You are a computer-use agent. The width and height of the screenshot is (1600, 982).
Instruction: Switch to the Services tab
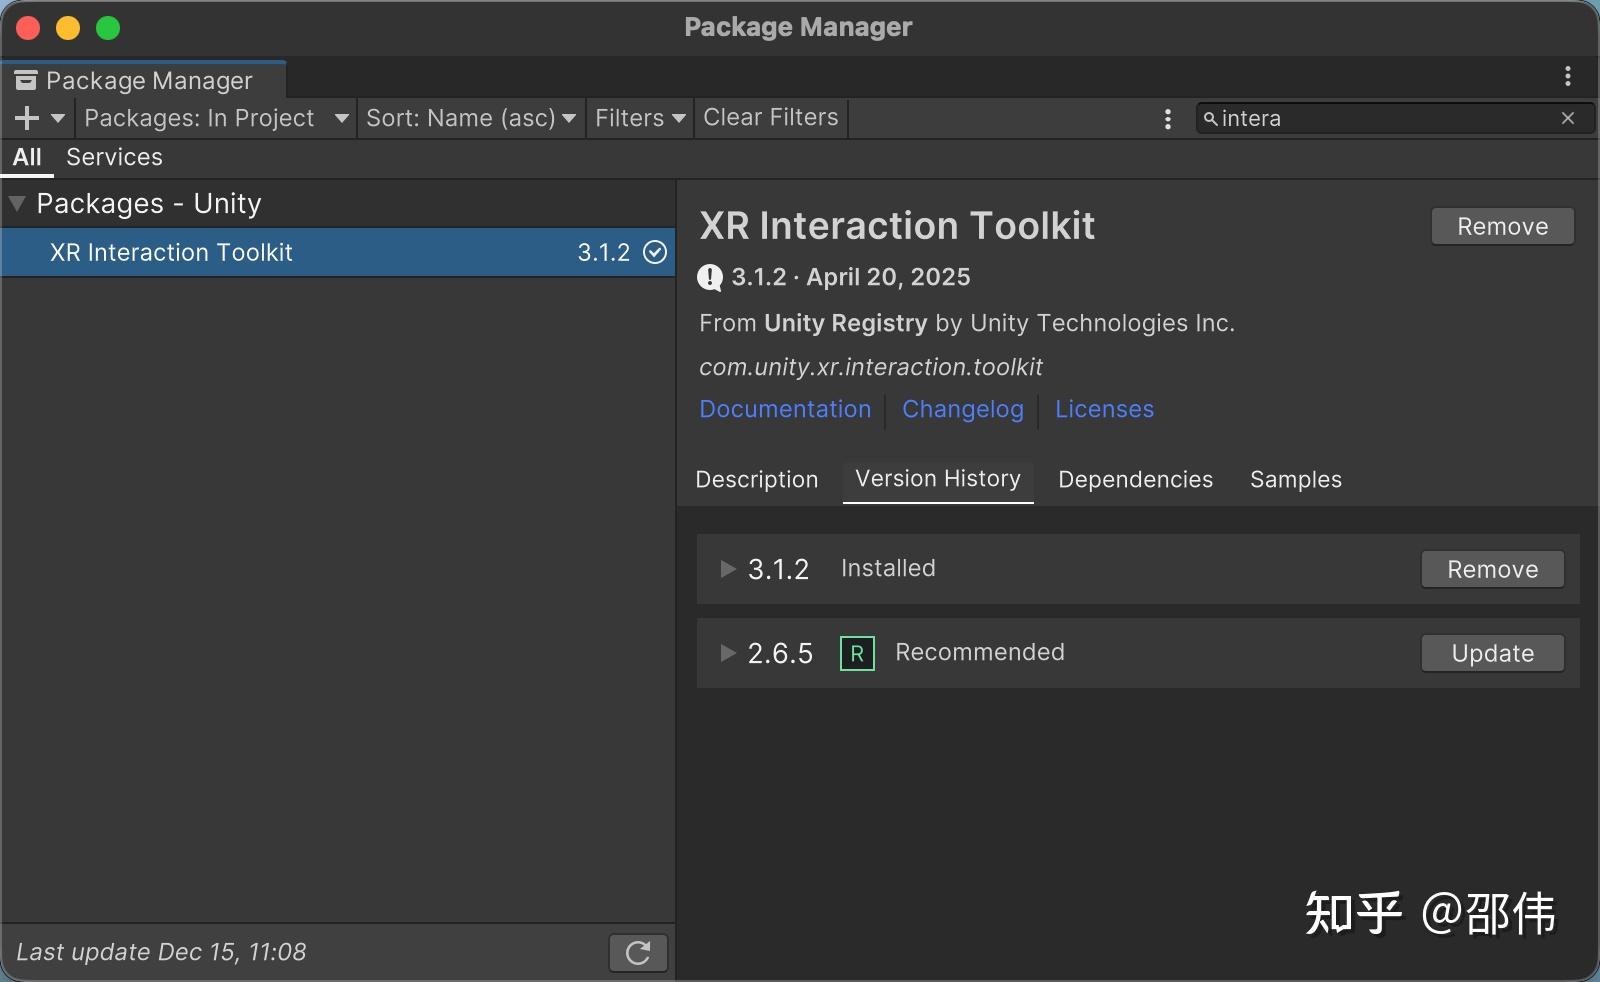coord(114,157)
